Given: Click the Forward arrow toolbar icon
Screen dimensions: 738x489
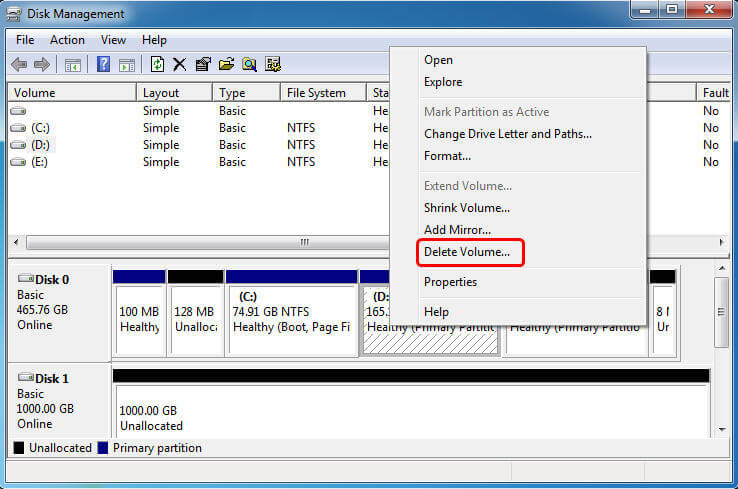Looking at the screenshot, I should point(41,65).
